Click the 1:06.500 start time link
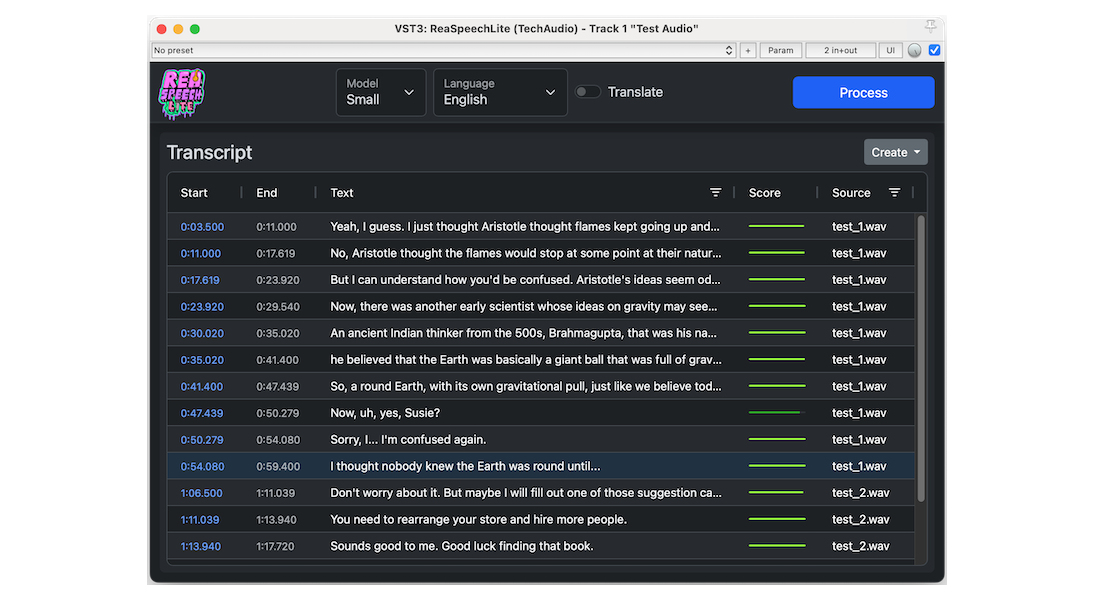 tap(202, 493)
